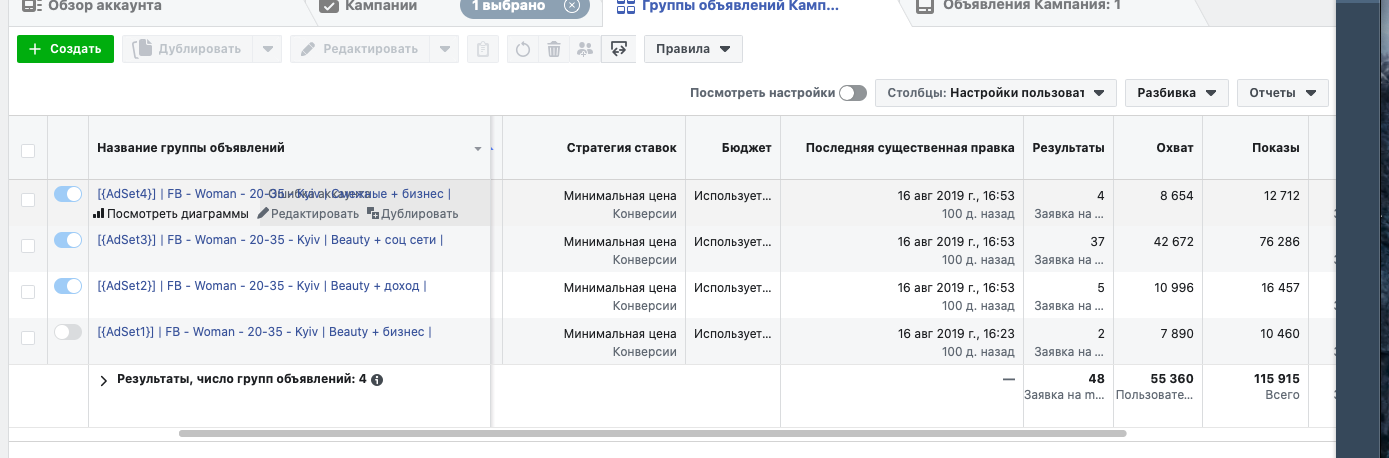Sort by the Показы column header
The image size is (1389, 458).
(1275, 148)
